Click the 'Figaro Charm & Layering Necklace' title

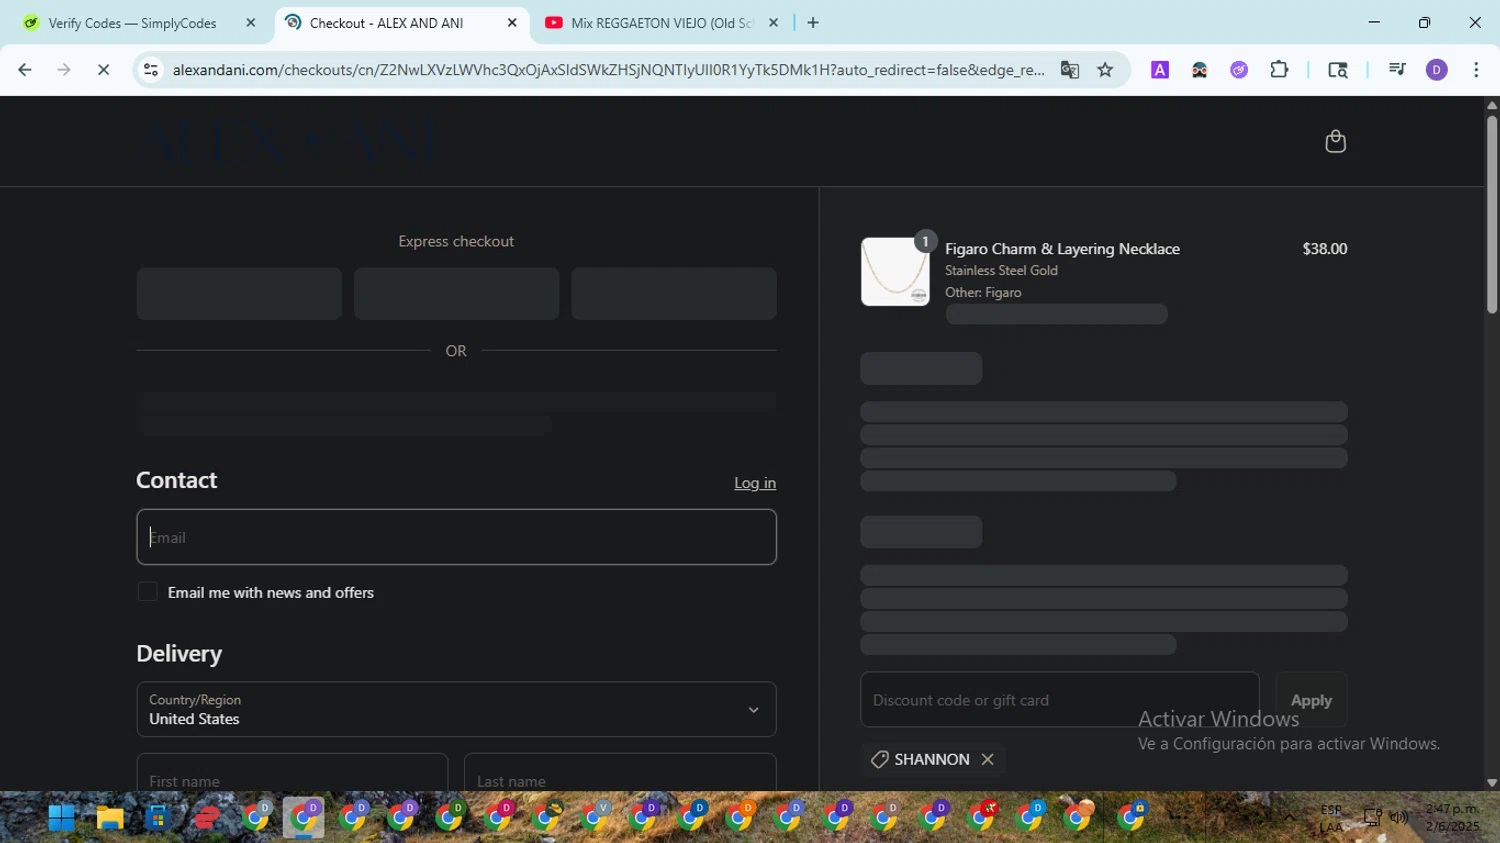click(1062, 249)
